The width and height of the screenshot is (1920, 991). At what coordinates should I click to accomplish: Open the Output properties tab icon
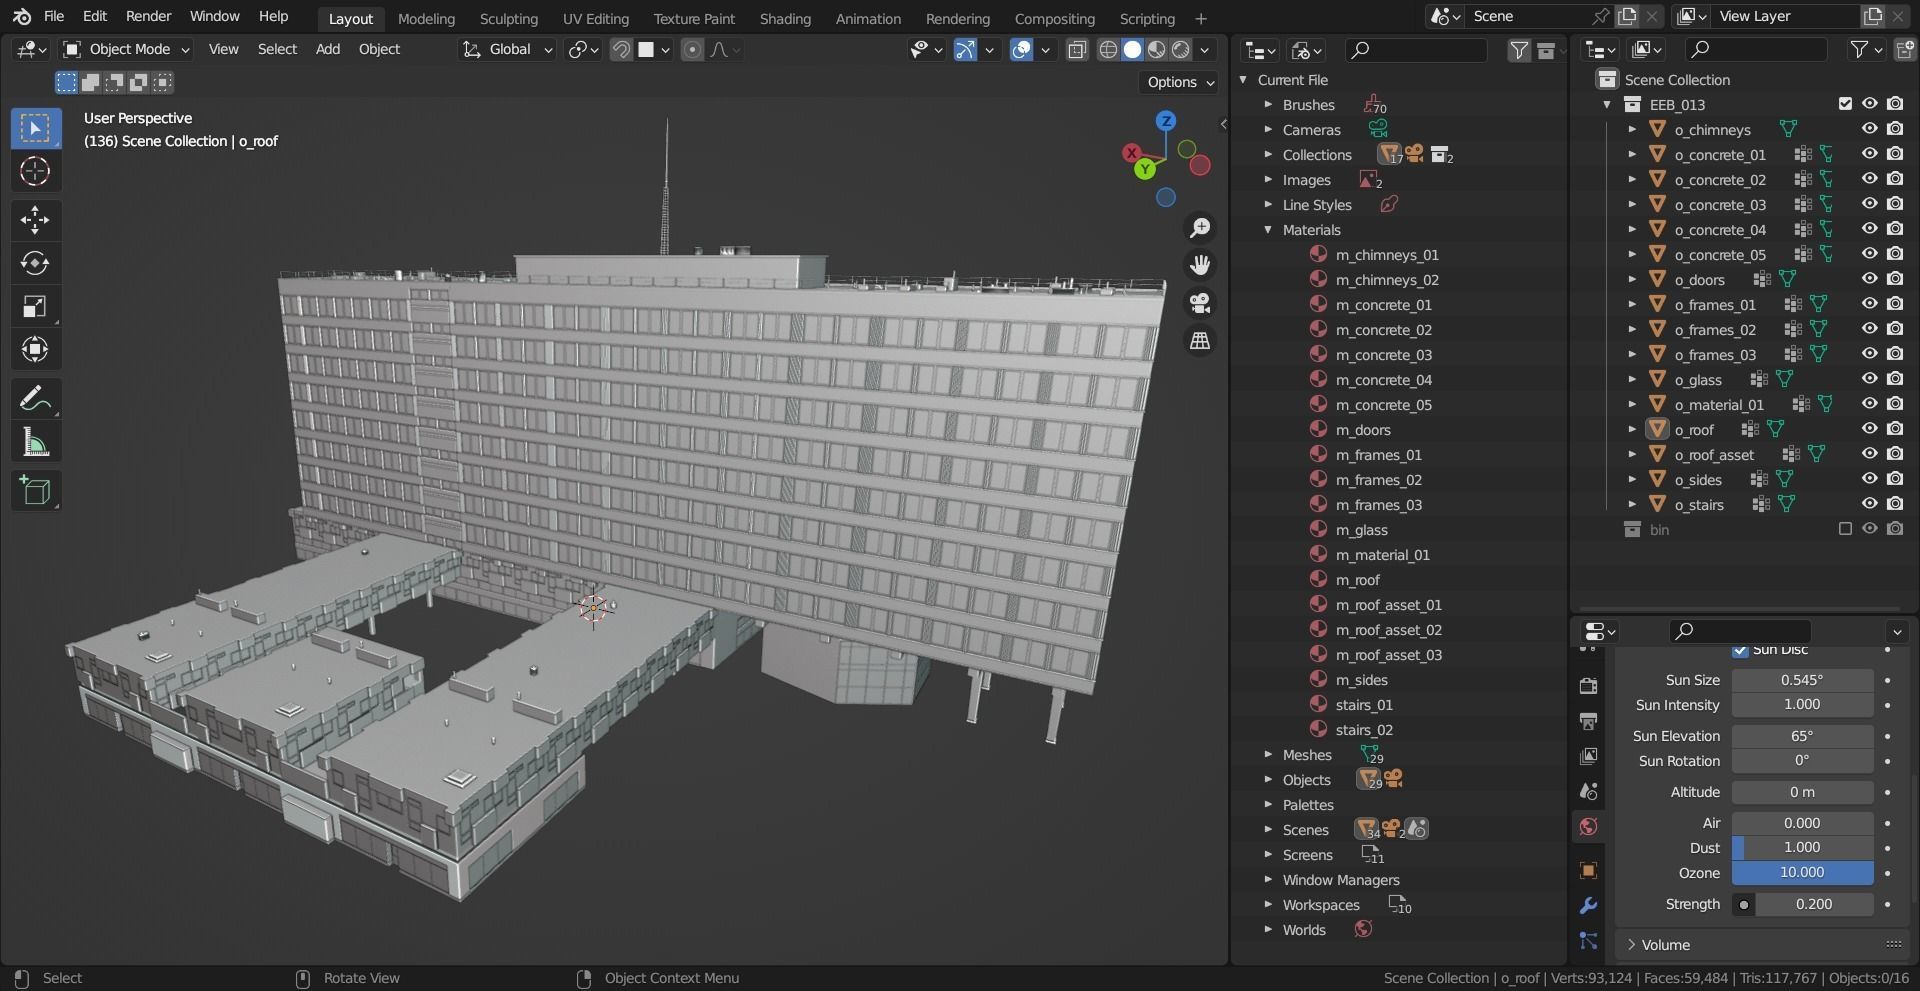(1588, 721)
